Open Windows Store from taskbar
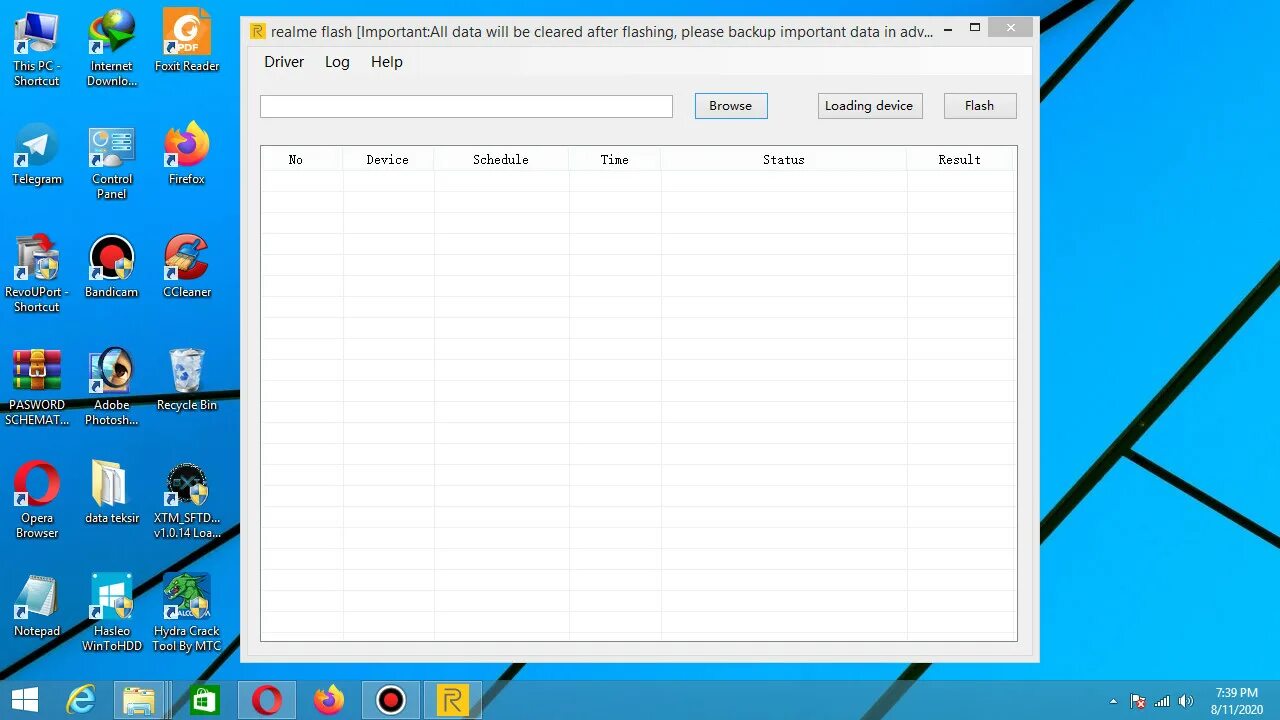 click(204, 700)
